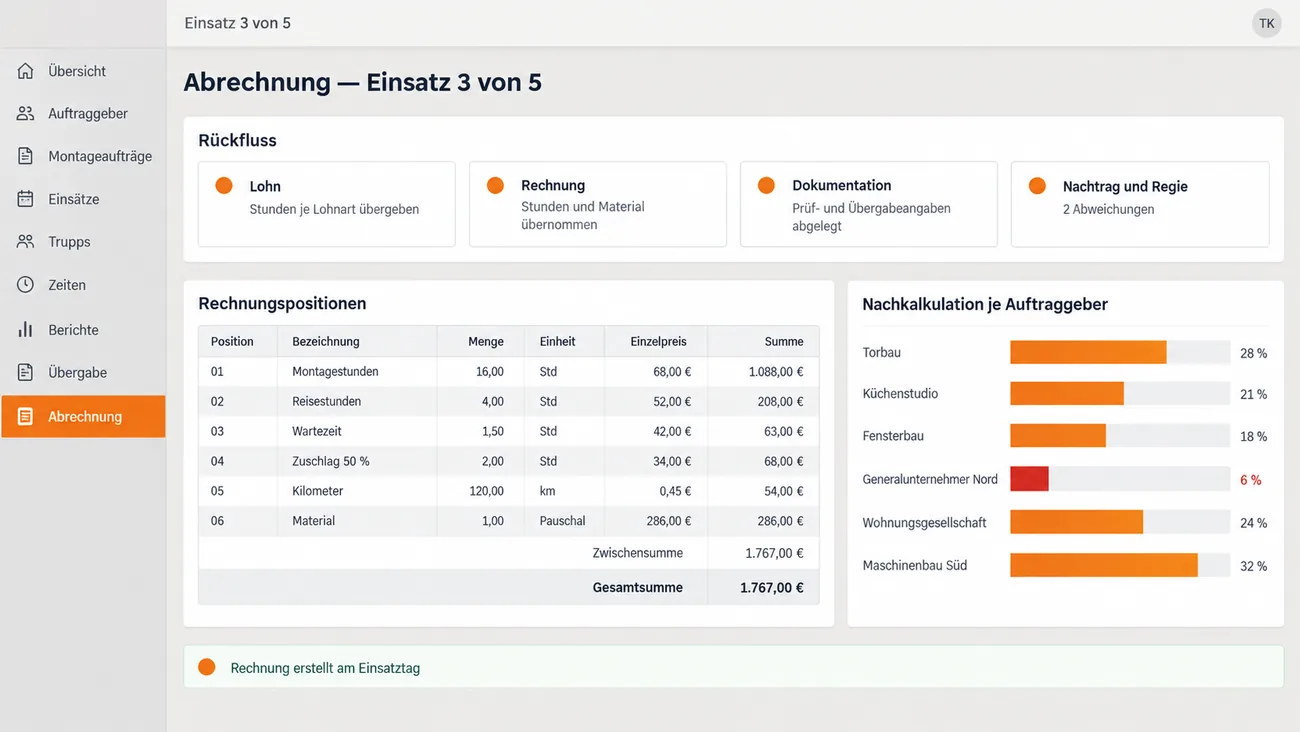Open the Lohn card
The image size is (1300, 732).
click(327, 204)
